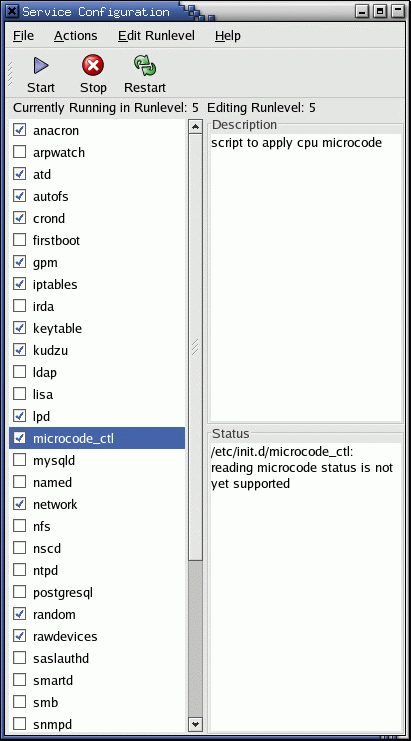Image resolution: width=411 pixels, height=741 pixels.
Task: Click the scroll up arrow of services list
Action: pos(195,127)
